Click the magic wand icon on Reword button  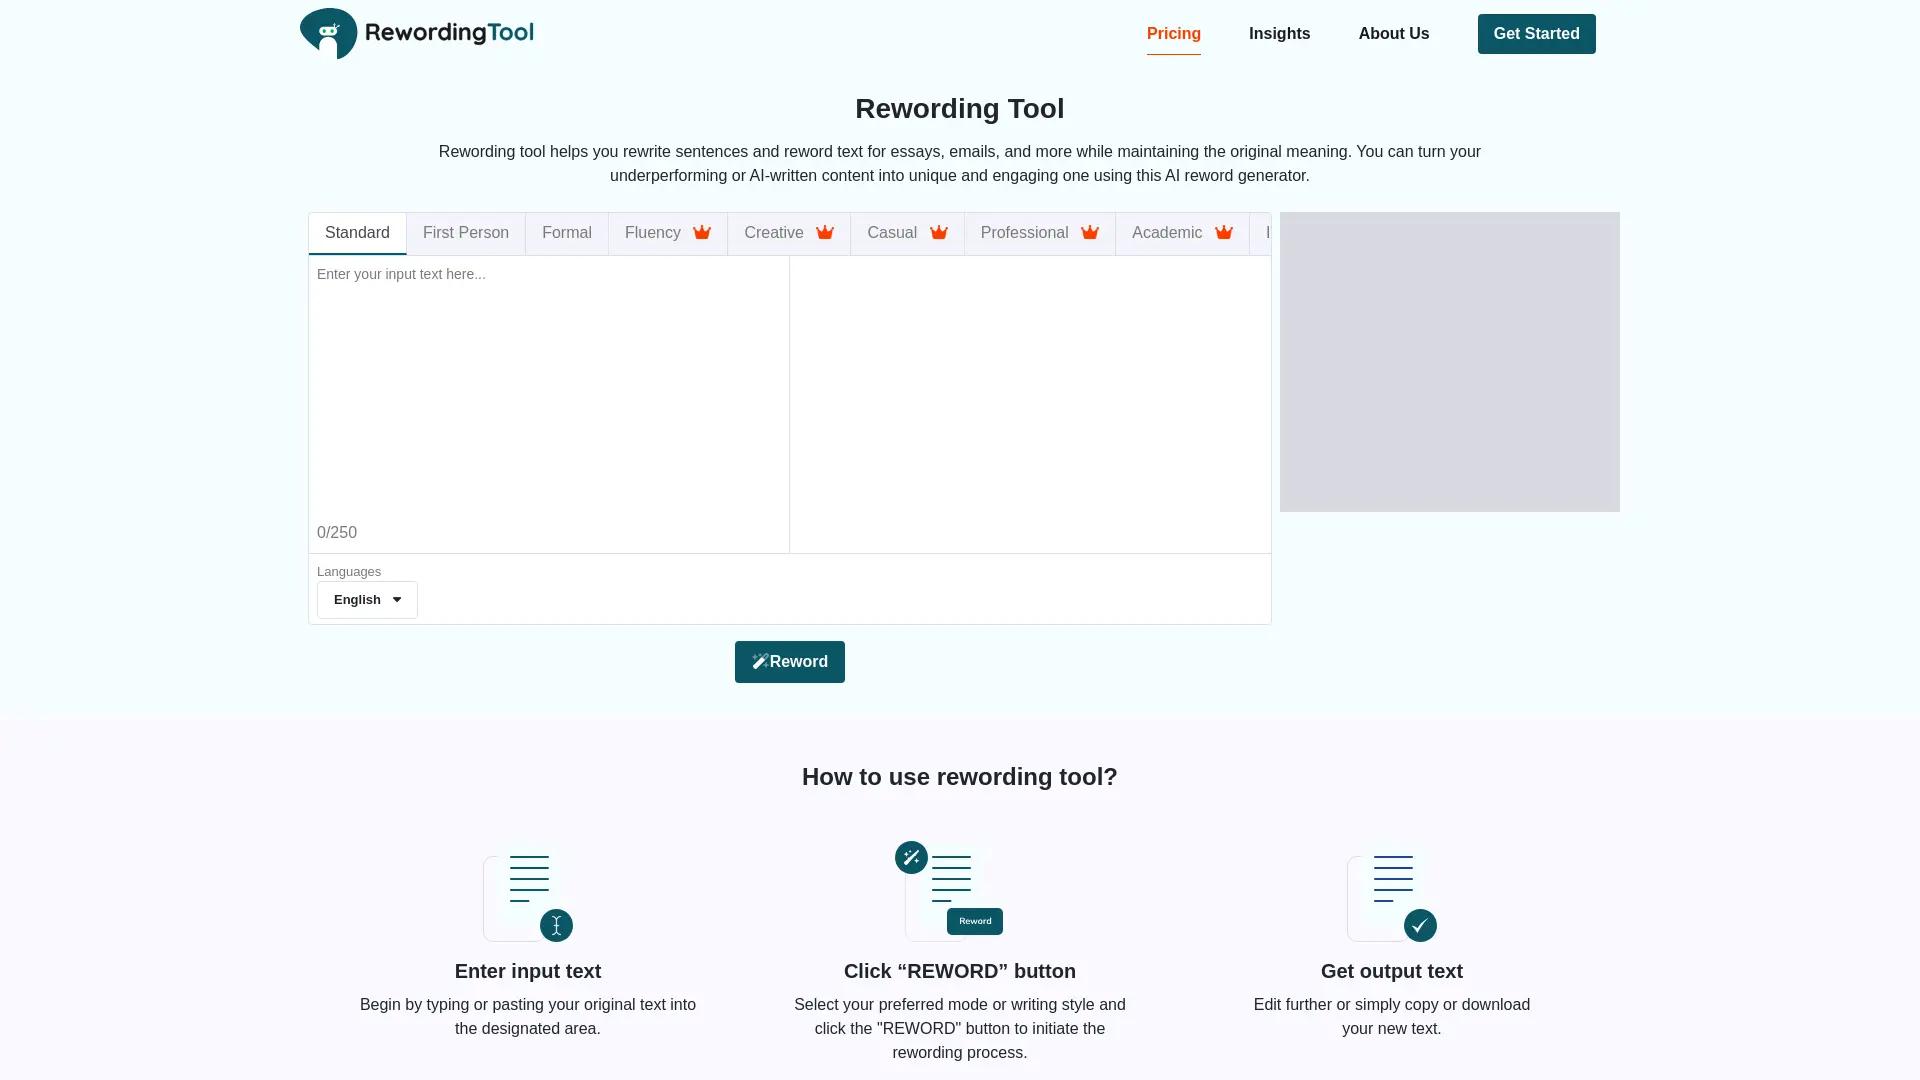pyautogui.click(x=761, y=661)
